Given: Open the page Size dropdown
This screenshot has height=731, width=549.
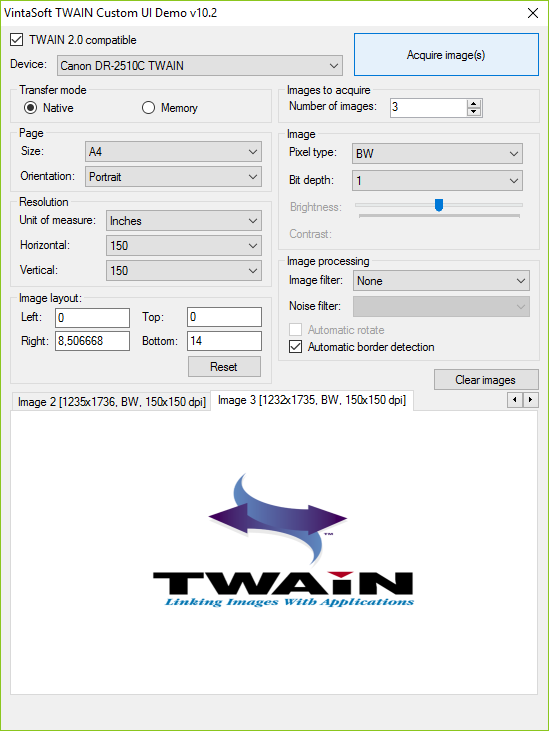Looking at the screenshot, I should (x=173, y=152).
